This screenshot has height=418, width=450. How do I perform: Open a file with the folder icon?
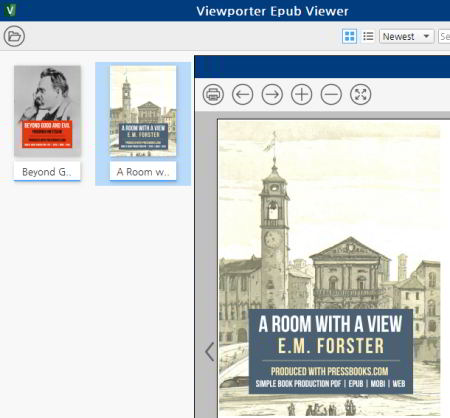point(14,36)
